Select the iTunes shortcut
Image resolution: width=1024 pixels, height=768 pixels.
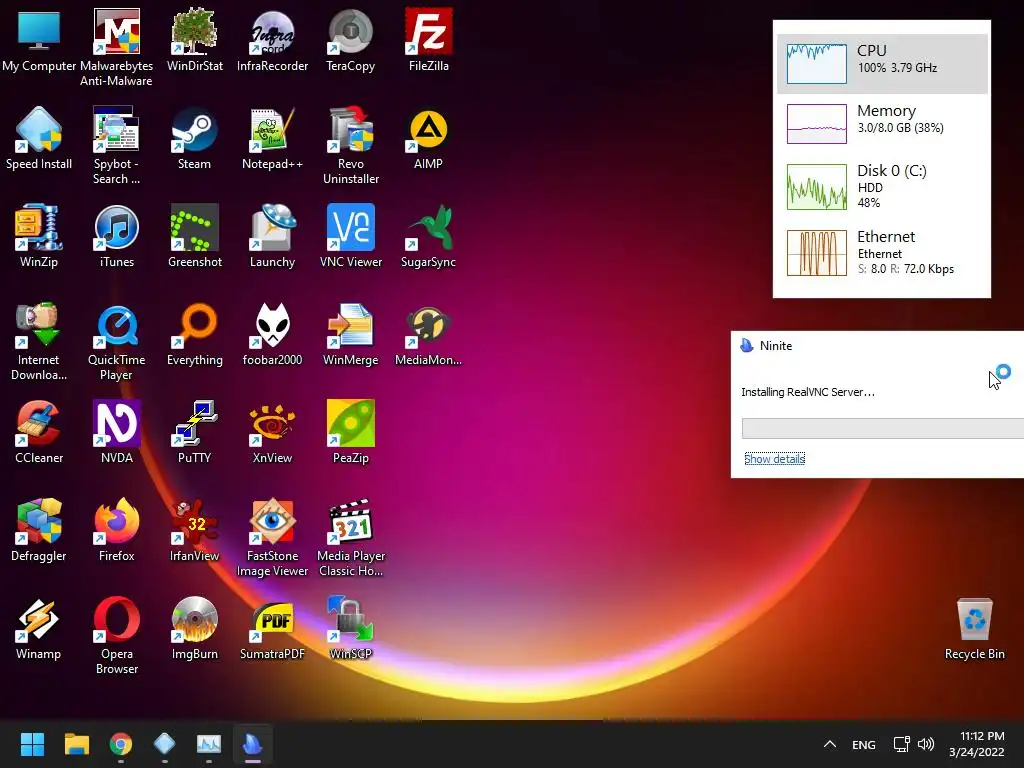pyautogui.click(x=116, y=235)
